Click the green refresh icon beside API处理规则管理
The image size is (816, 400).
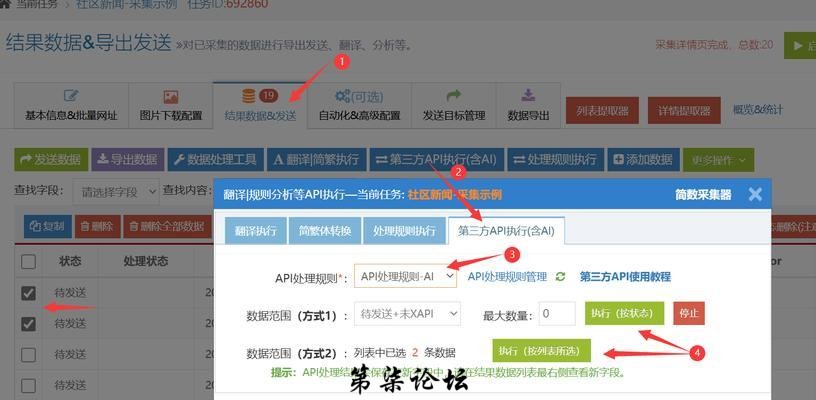[561, 277]
